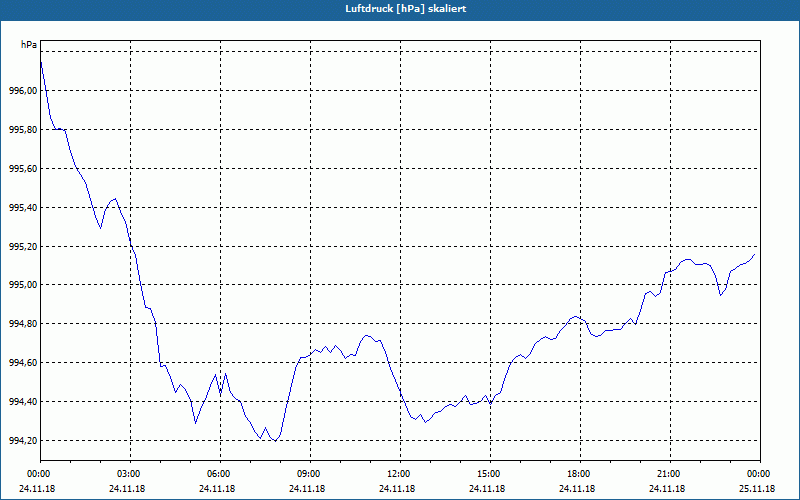Click the '24.11.18' date beneath 12:00
Screen dimensions: 800x500
(x=397, y=489)
